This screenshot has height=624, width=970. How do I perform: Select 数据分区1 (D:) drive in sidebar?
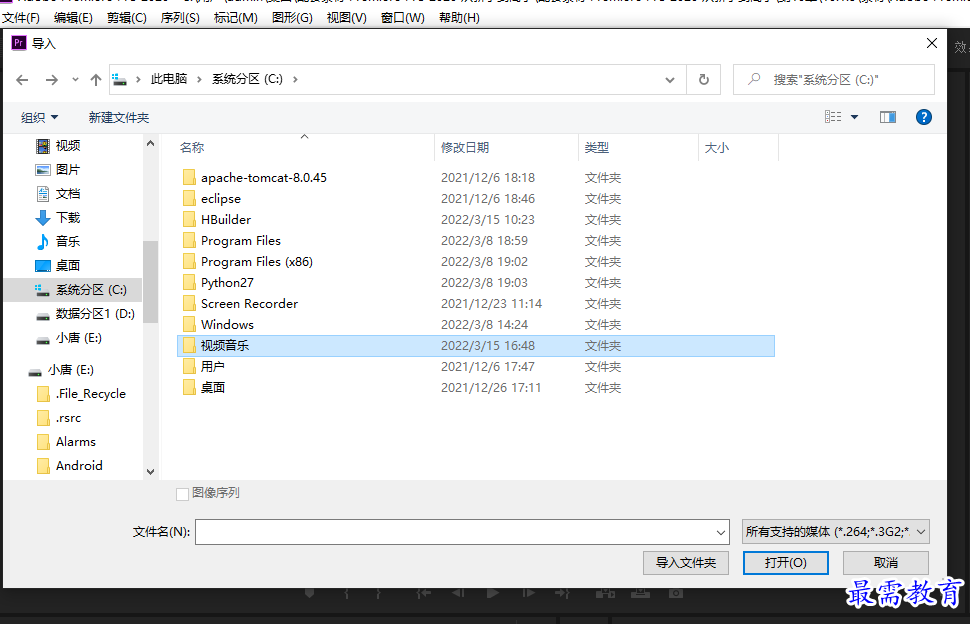[x=85, y=314]
